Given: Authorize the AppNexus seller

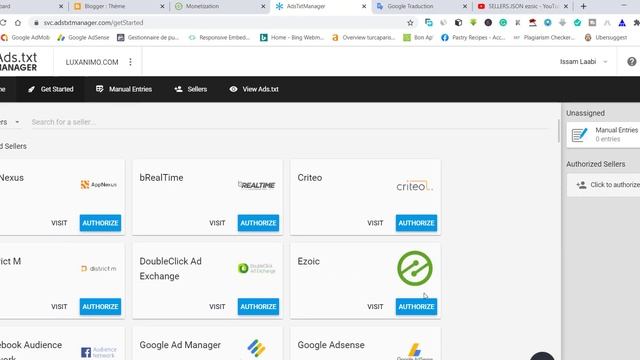Looking at the screenshot, I should coord(100,223).
